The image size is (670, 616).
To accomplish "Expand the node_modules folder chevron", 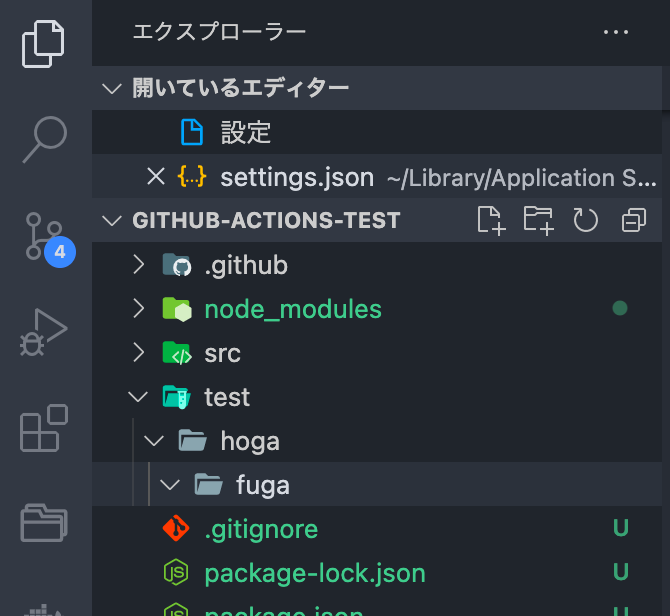I will [138, 308].
